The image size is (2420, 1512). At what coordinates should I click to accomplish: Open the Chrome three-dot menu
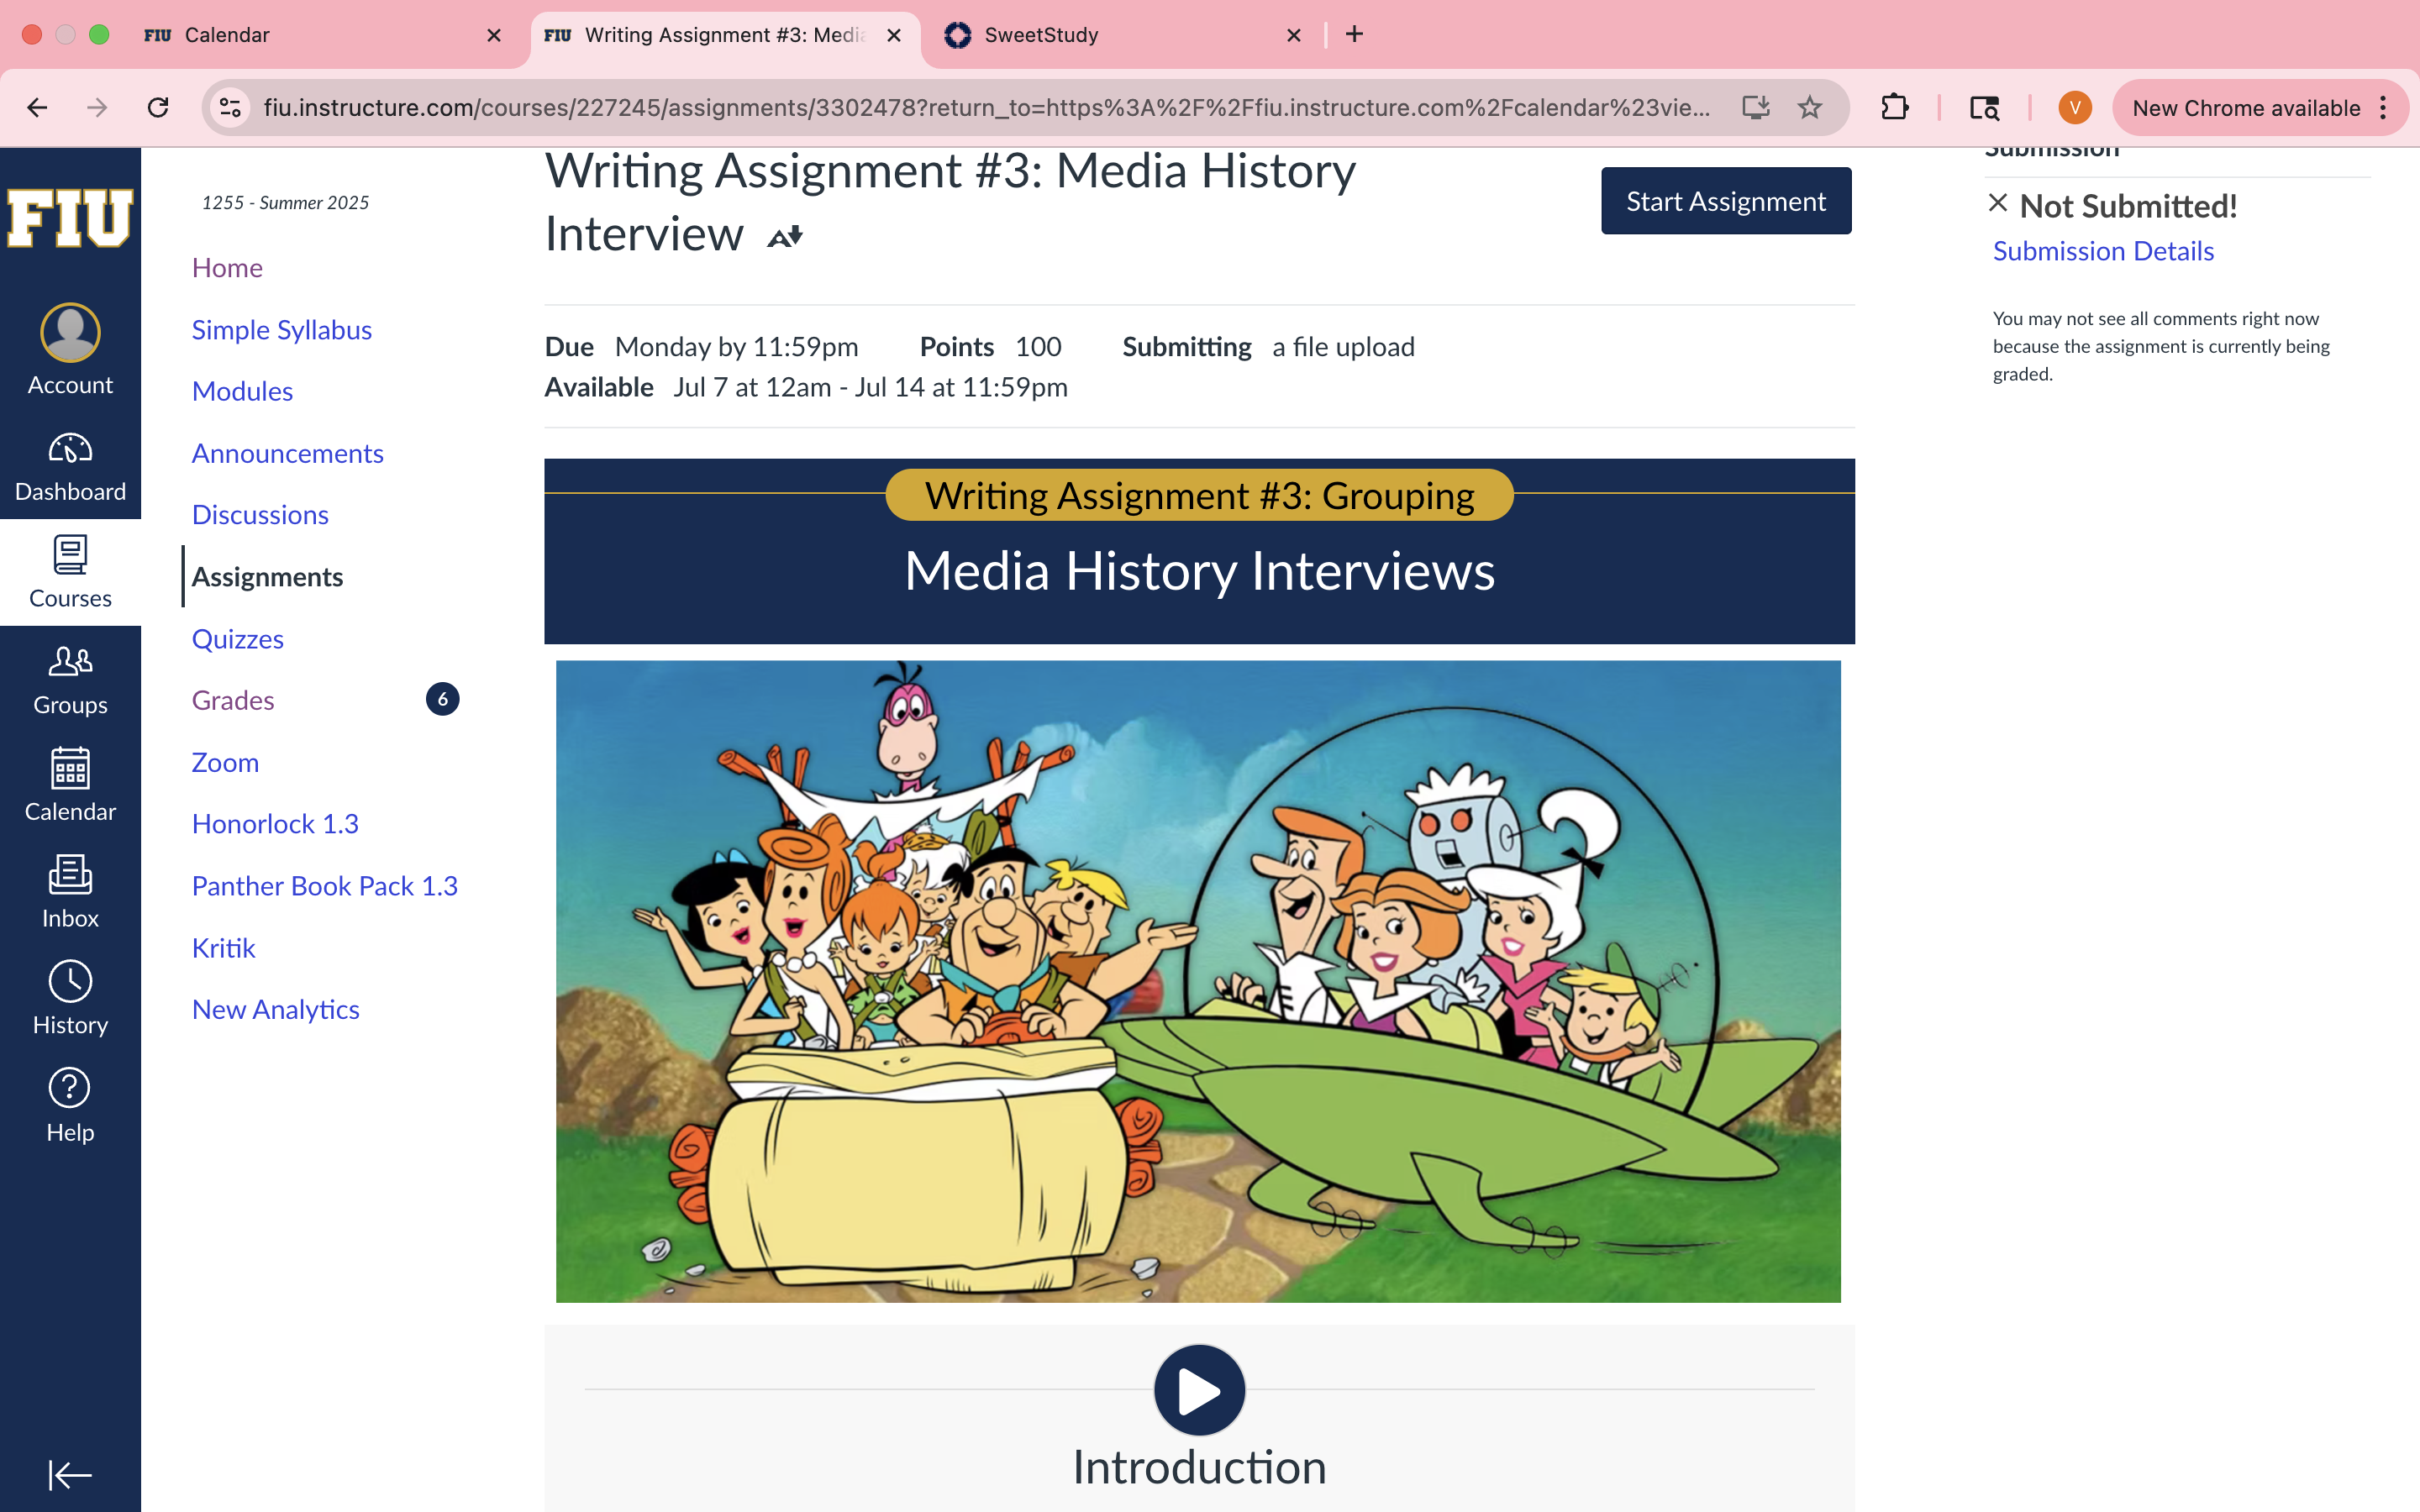click(x=2384, y=107)
